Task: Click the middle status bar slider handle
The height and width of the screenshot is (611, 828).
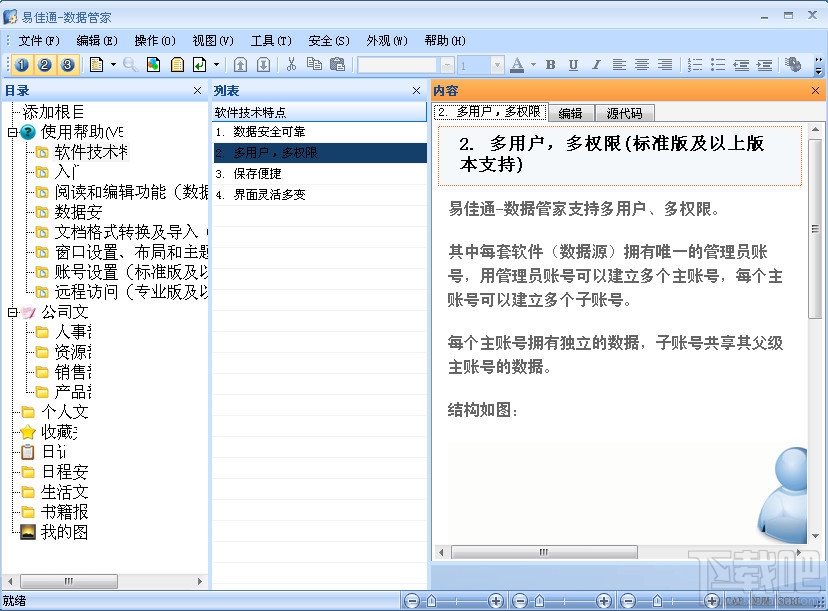Action: click(x=539, y=601)
